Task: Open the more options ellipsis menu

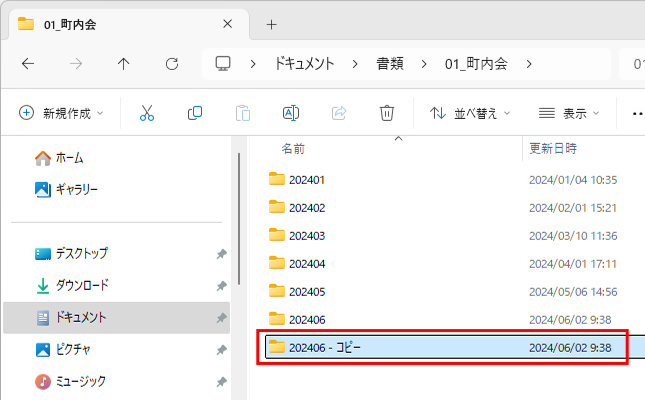Action: pos(638,114)
